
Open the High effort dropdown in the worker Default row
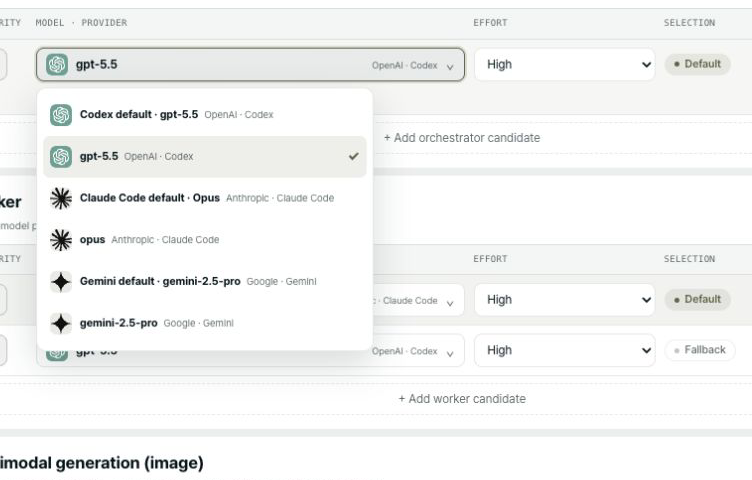[565, 300]
